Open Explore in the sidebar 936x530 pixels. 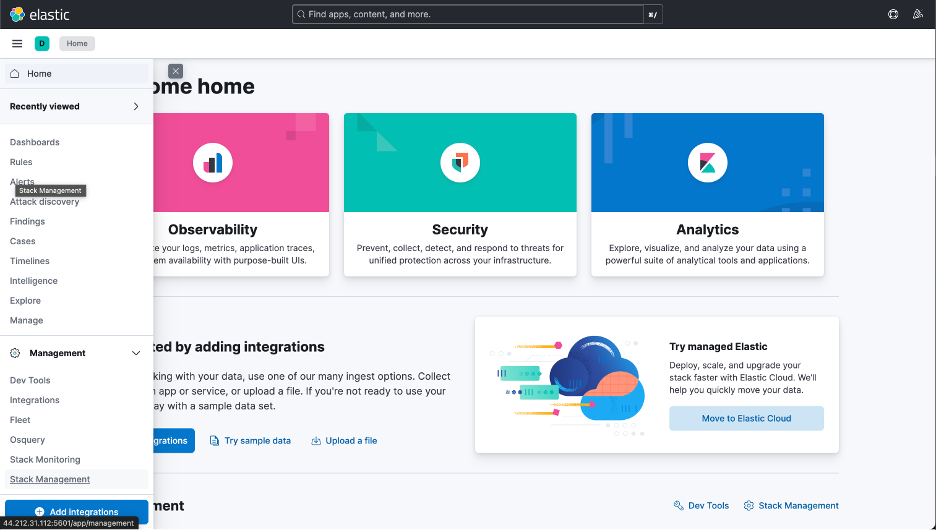25,300
